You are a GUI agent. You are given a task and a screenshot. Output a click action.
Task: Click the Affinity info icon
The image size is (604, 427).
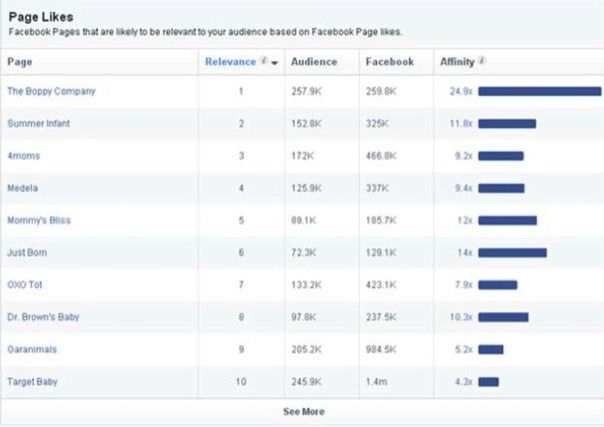(482, 61)
